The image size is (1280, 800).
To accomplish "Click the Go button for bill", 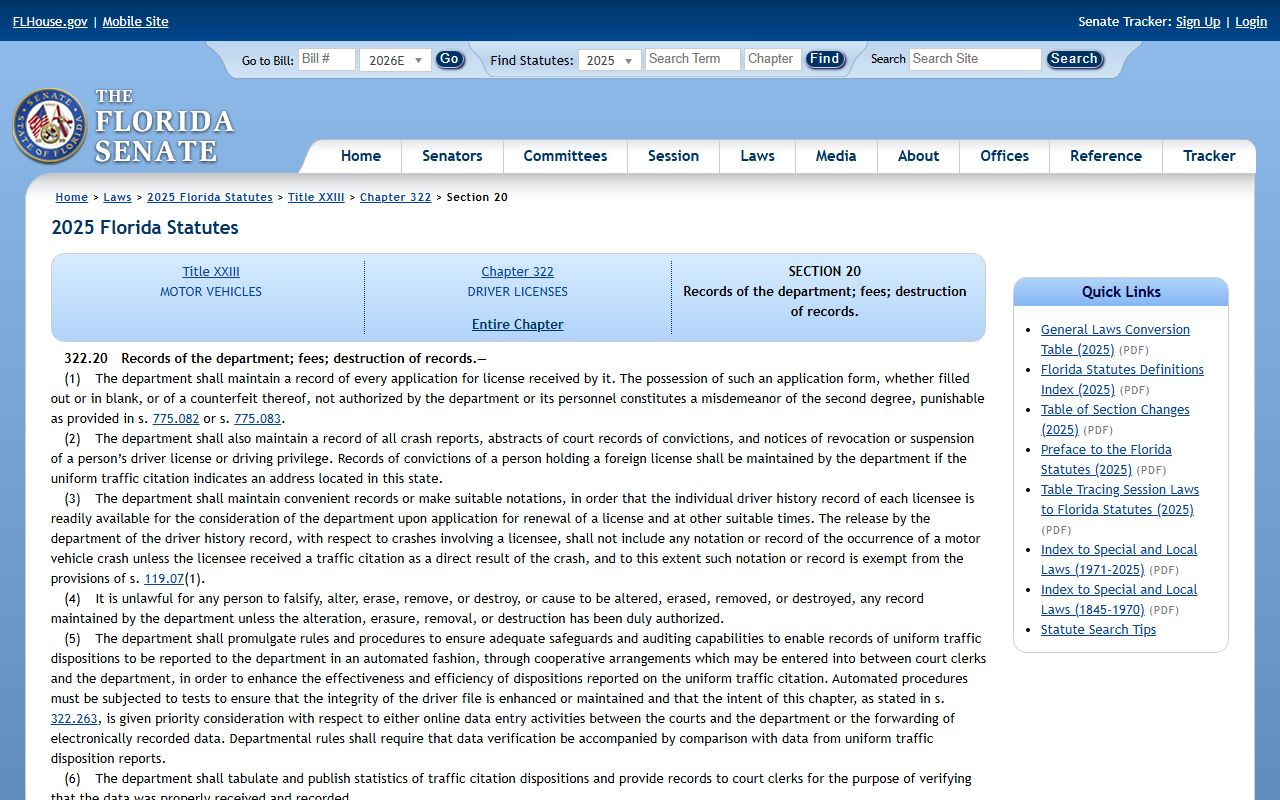I will click(450, 59).
